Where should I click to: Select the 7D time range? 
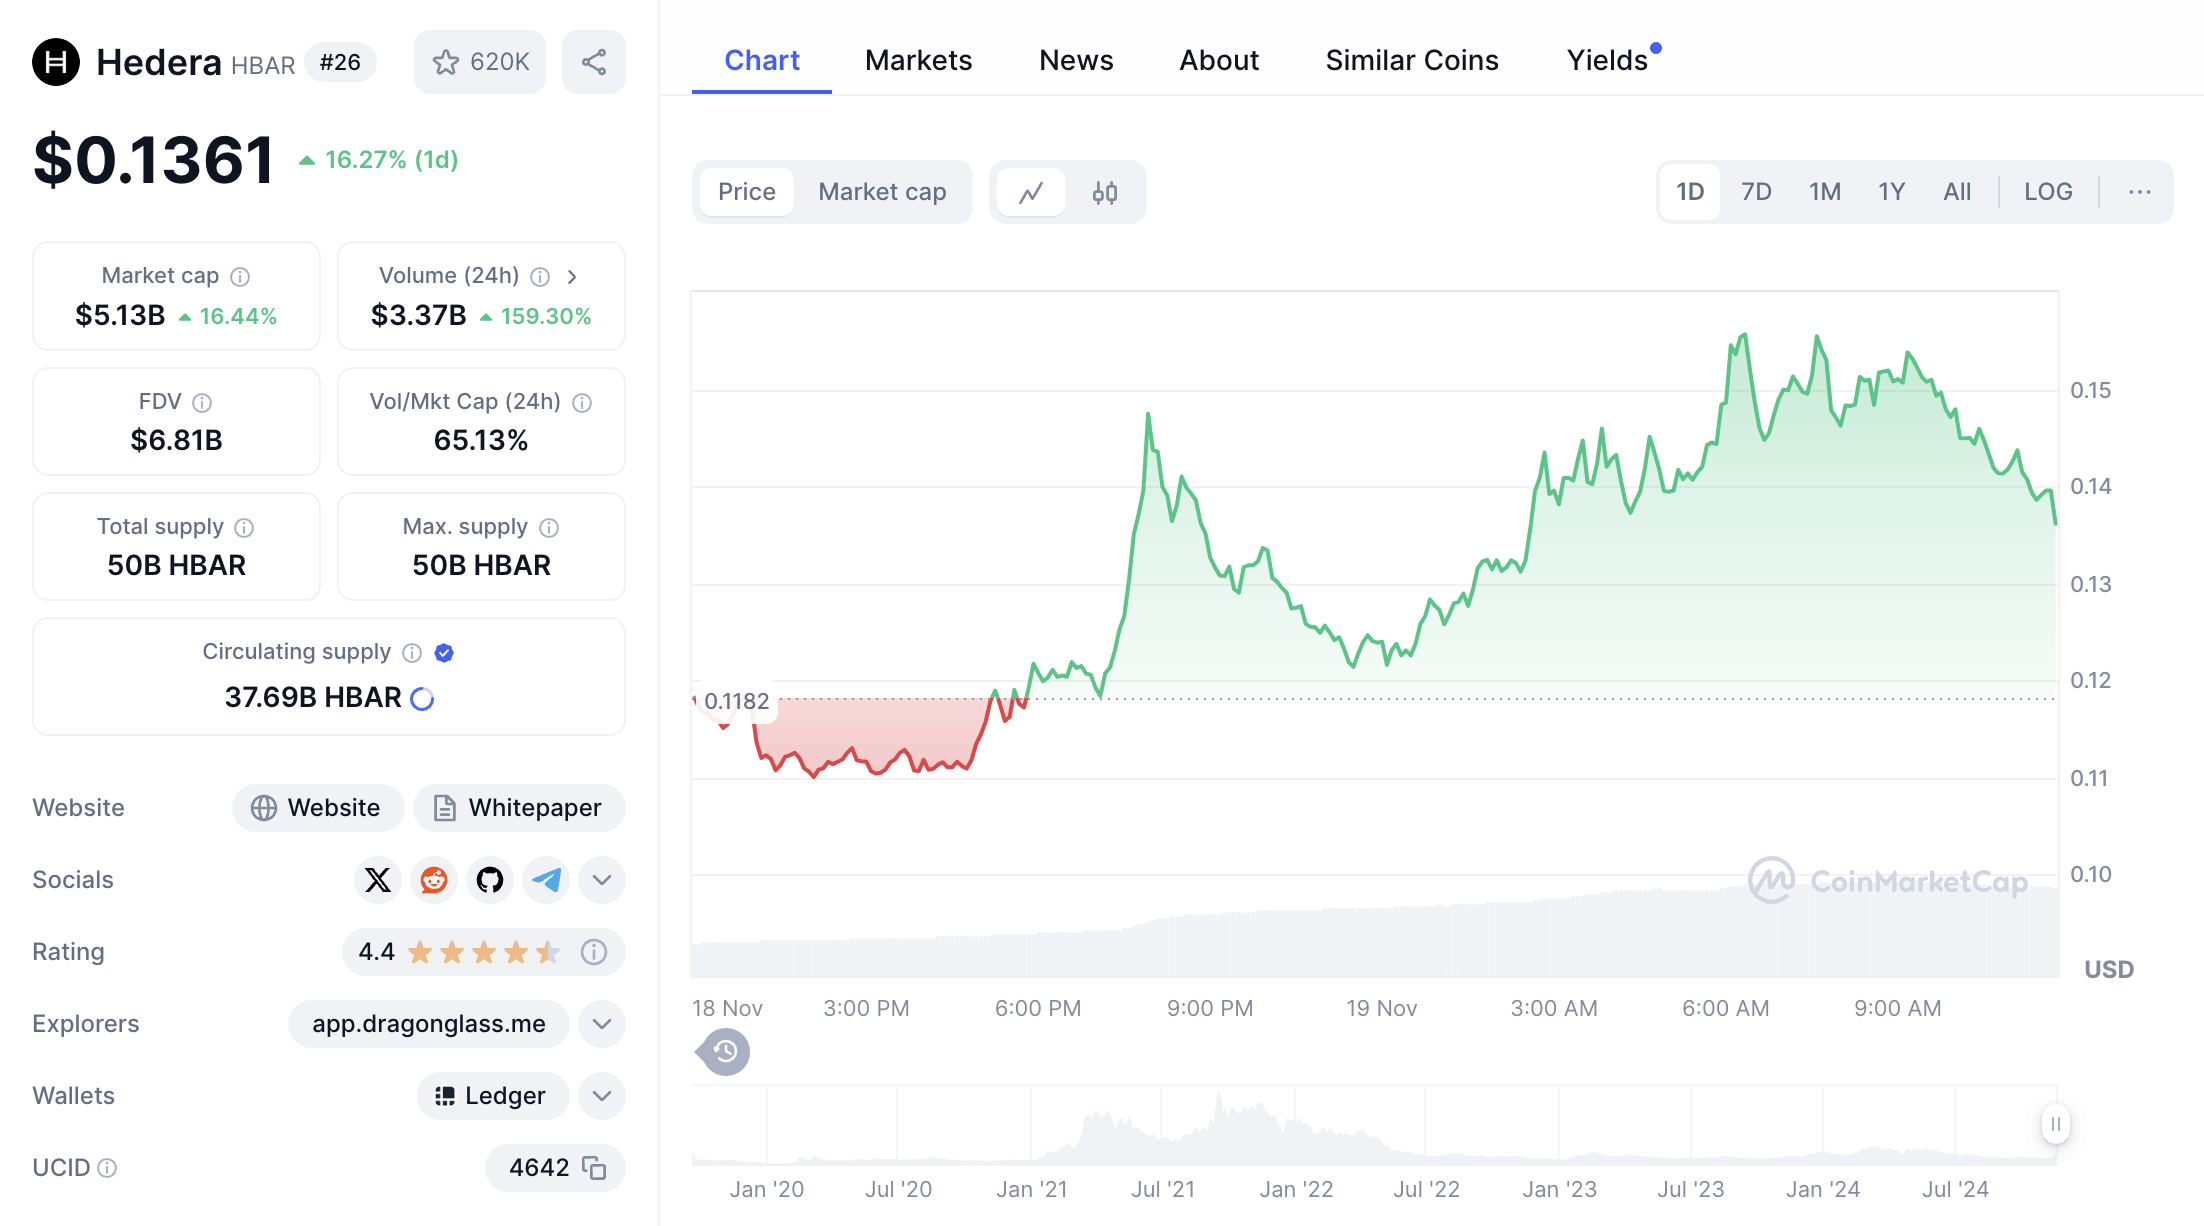pyautogui.click(x=1756, y=192)
